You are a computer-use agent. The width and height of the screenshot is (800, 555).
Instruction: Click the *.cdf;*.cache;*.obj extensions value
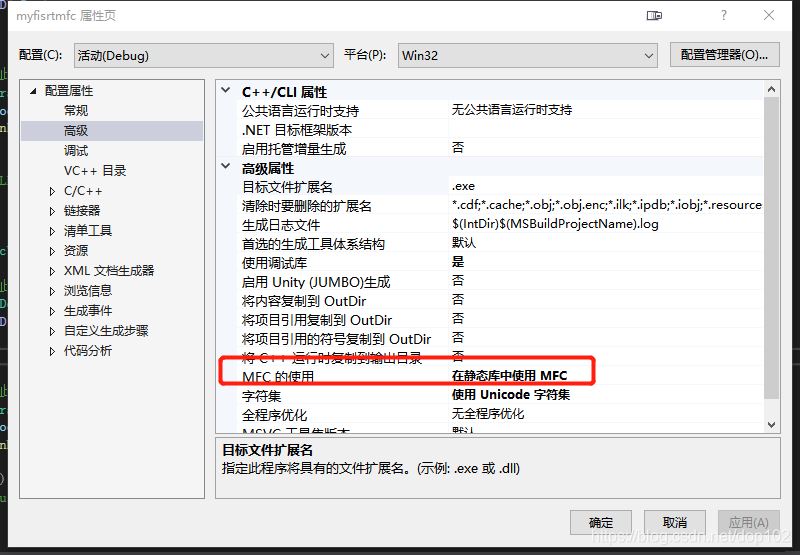coord(607,205)
